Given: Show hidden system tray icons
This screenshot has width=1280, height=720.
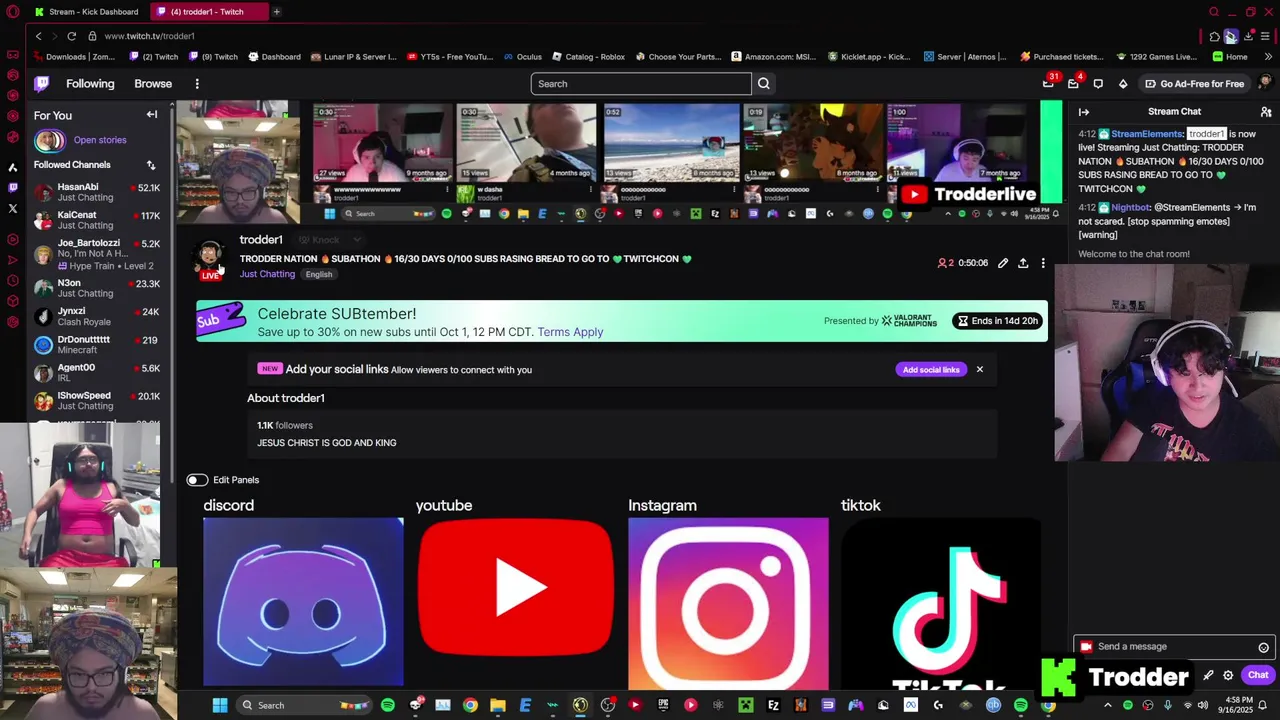Looking at the screenshot, I should [1107, 705].
